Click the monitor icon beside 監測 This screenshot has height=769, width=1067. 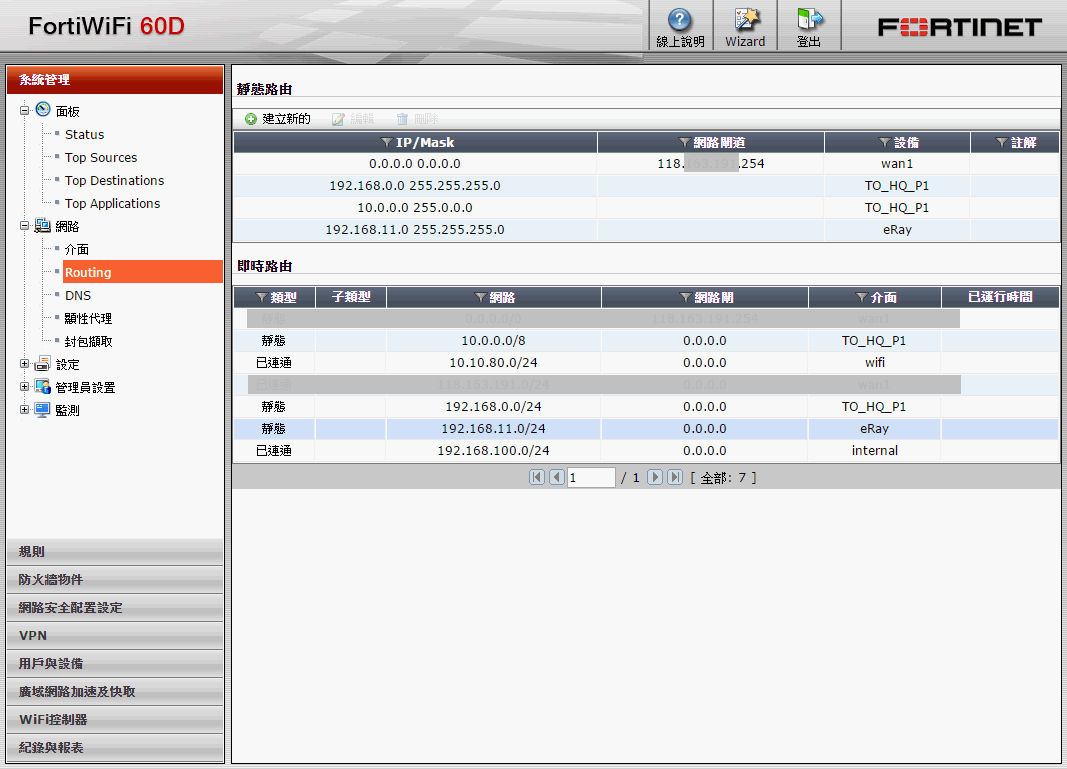pyautogui.click(x=43, y=410)
